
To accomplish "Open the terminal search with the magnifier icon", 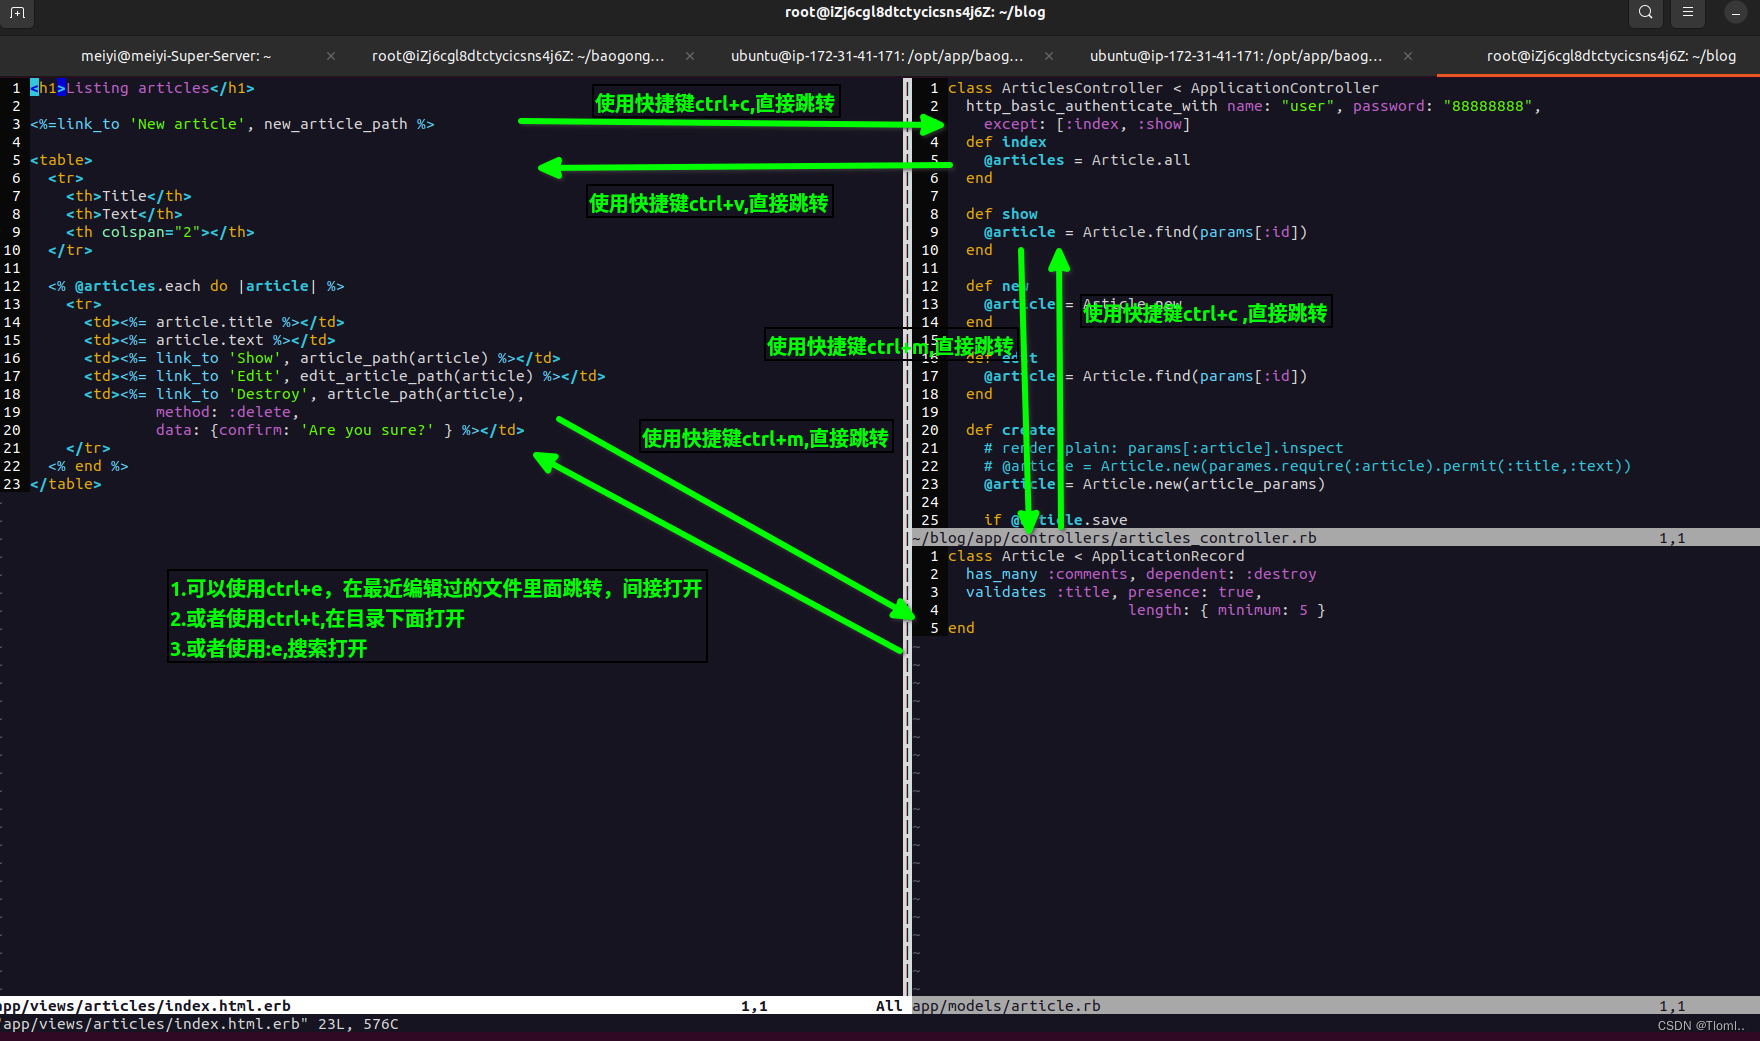I will point(1645,13).
